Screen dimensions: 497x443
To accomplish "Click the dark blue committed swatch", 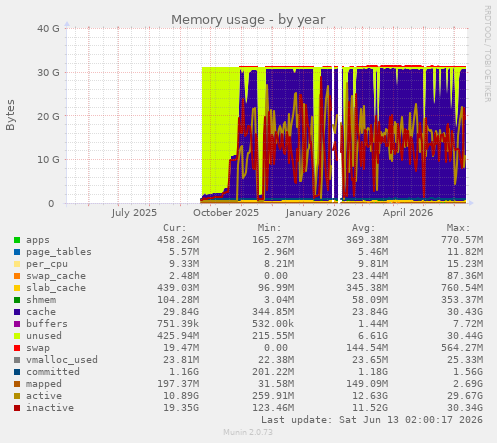I will click(17, 372).
